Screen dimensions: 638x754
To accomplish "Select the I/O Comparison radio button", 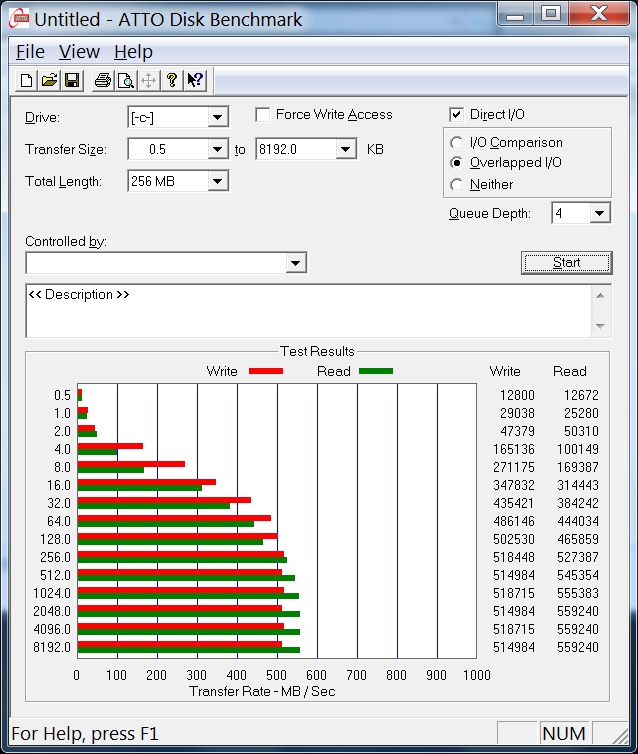I will (x=456, y=143).
